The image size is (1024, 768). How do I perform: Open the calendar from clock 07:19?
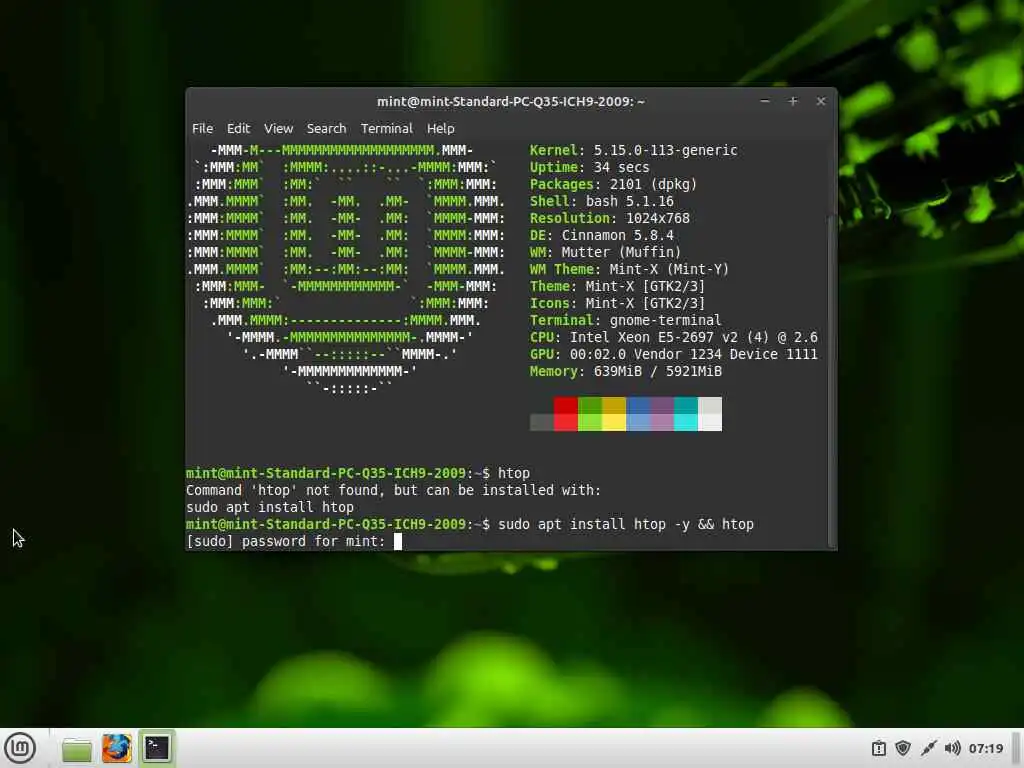[x=985, y=748]
